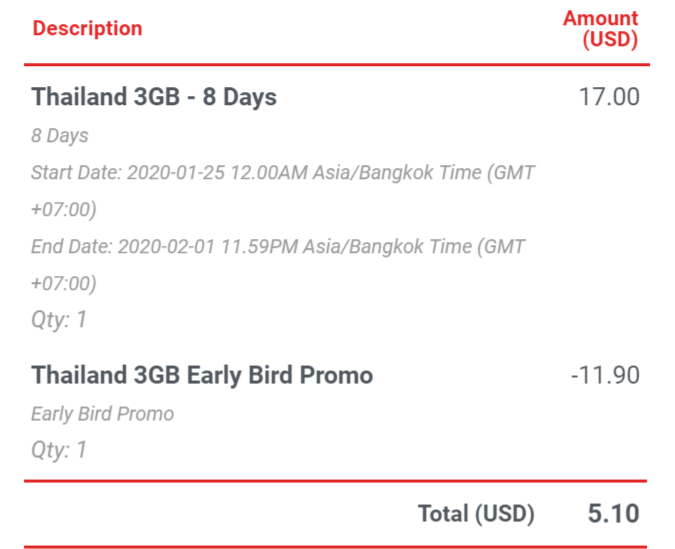Viewport: 675px width, 549px height.
Task: Click the Description column header
Action: (87, 28)
